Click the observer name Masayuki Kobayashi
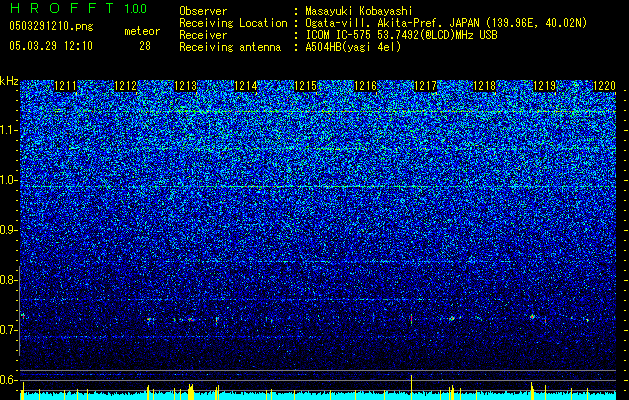This screenshot has height=400, width=629. [359, 11]
